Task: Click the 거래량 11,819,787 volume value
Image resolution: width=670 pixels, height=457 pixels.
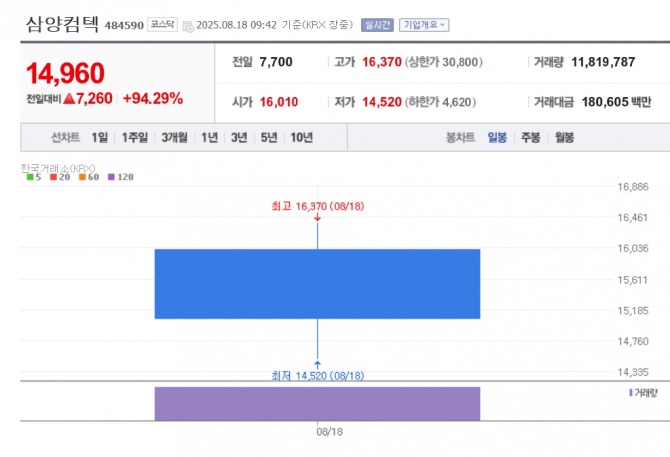Action: pos(584,62)
